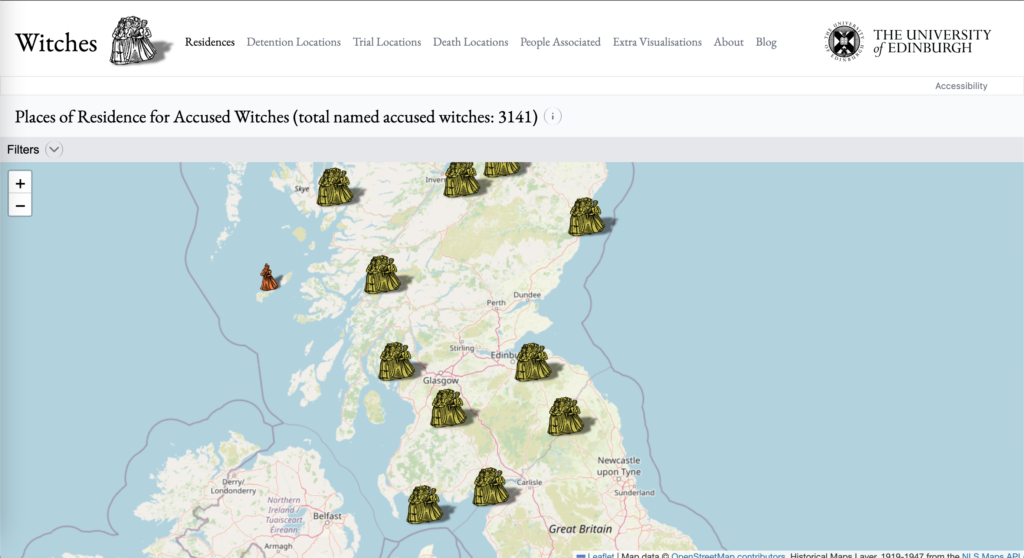Open the Extra Visualisations tab
Screen dimensions: 1024x558
[x=657, y=42]
